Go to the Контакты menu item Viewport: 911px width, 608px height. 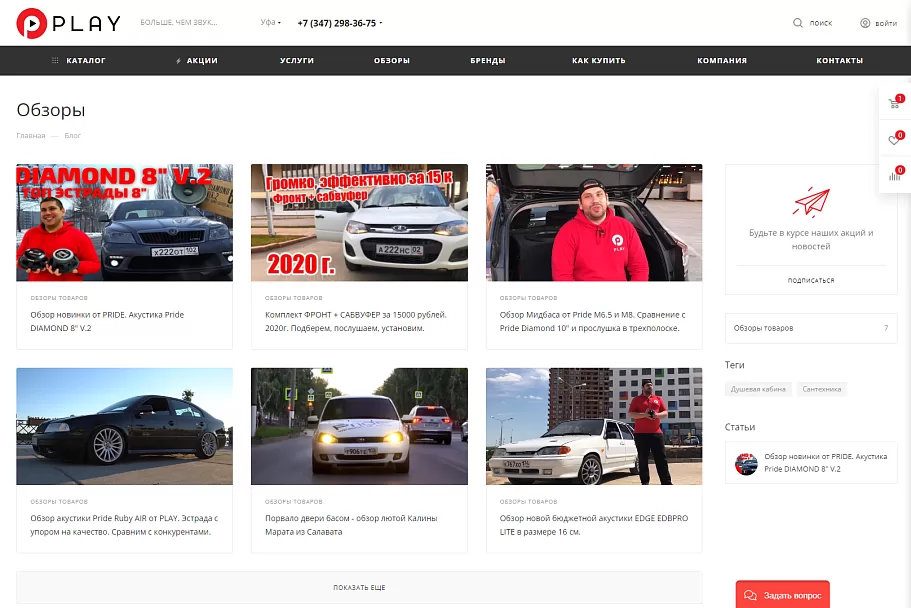tap(840, 60)
